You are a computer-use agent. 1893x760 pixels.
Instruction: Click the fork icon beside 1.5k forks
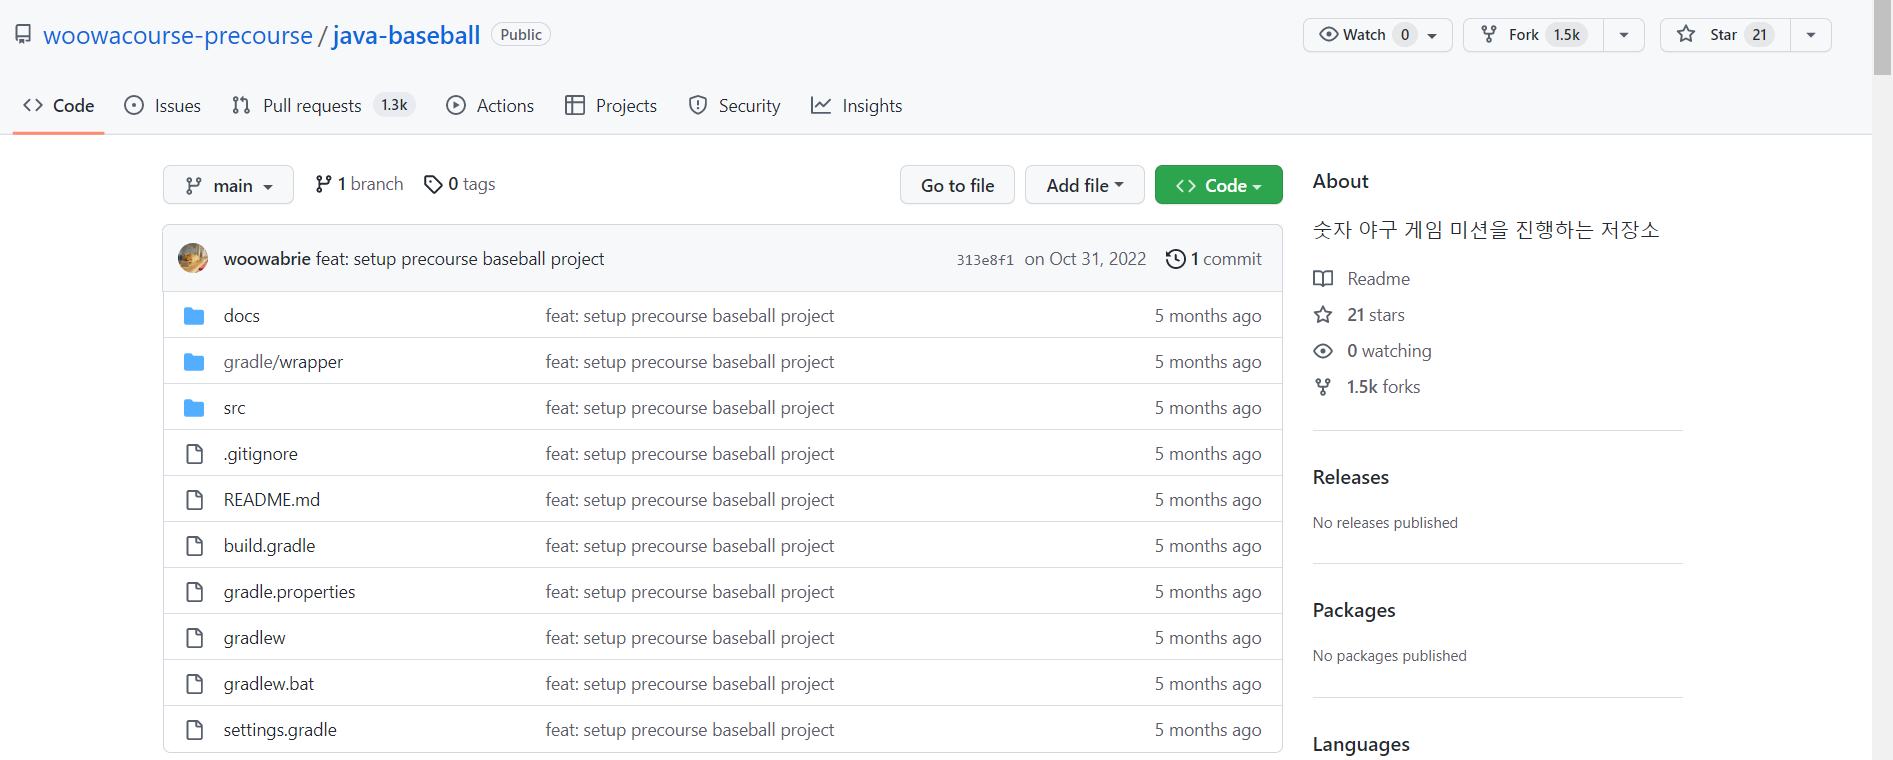click(x=1323, y=387)
